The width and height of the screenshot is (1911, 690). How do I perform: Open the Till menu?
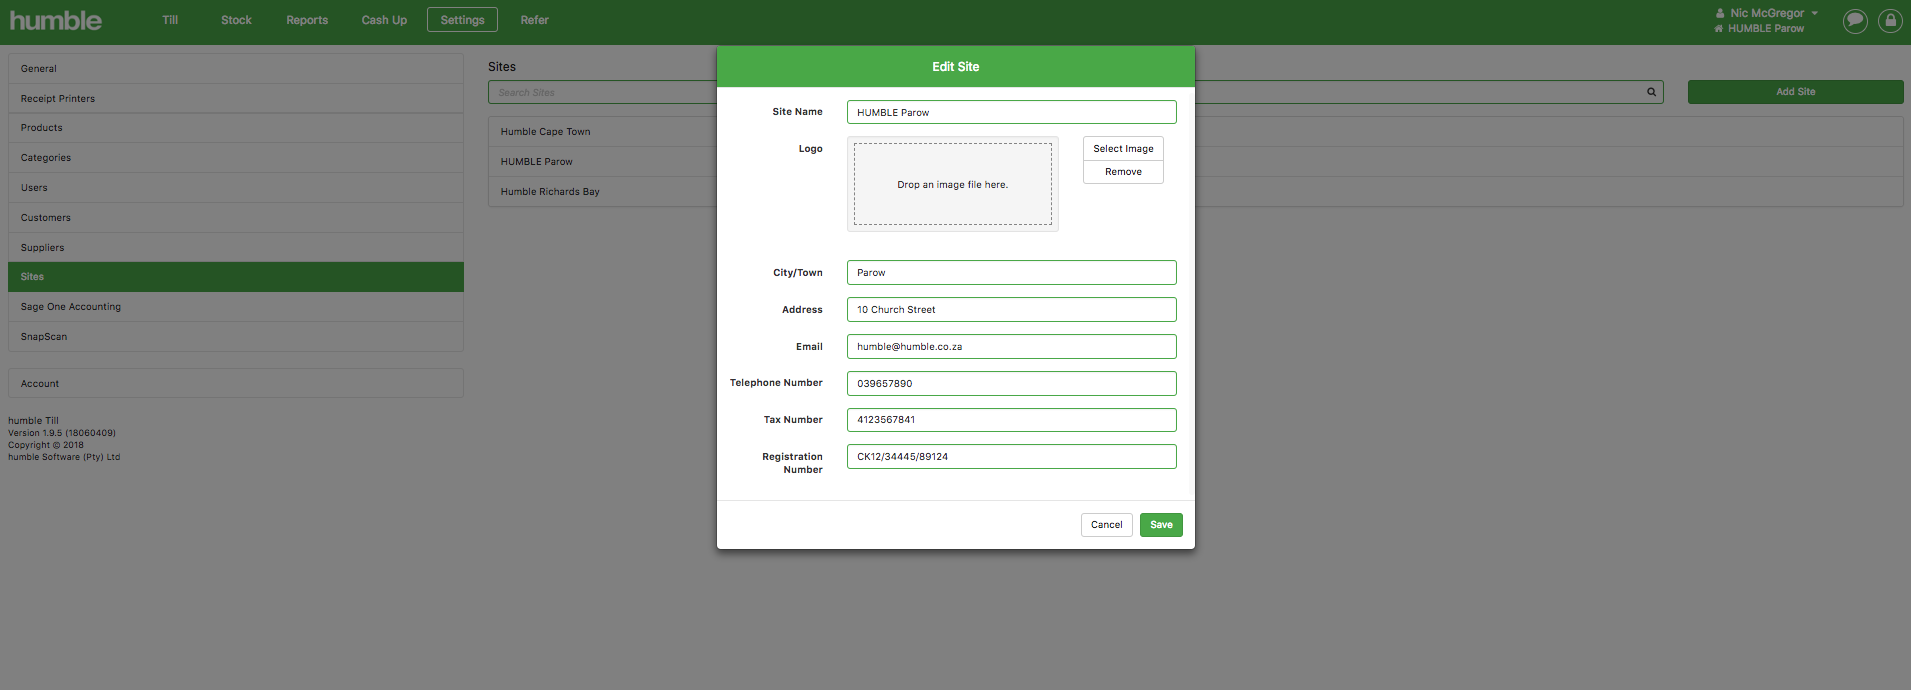[x=170, y=20]
